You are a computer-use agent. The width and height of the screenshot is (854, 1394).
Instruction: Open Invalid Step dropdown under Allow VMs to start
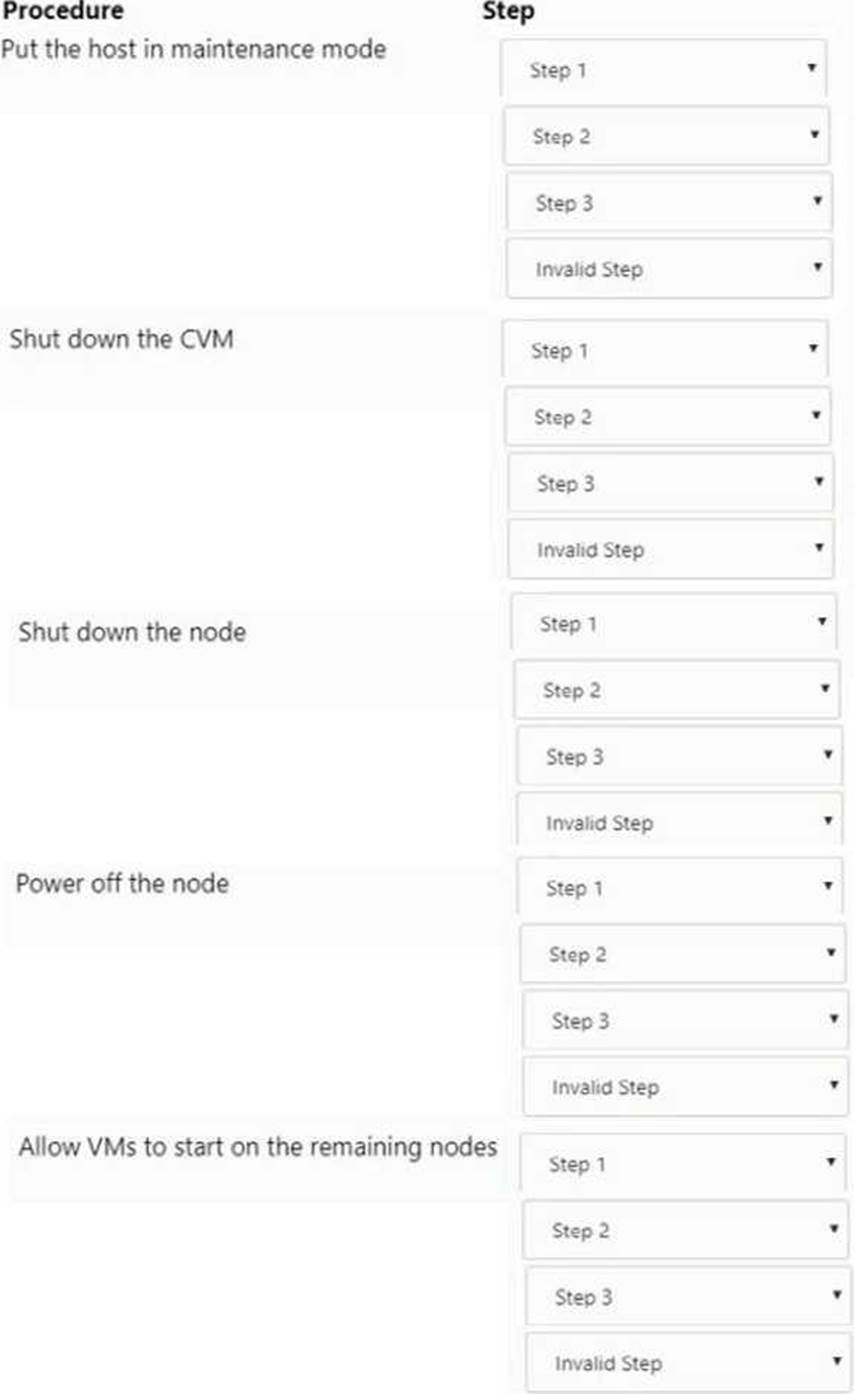[687, 1363]
